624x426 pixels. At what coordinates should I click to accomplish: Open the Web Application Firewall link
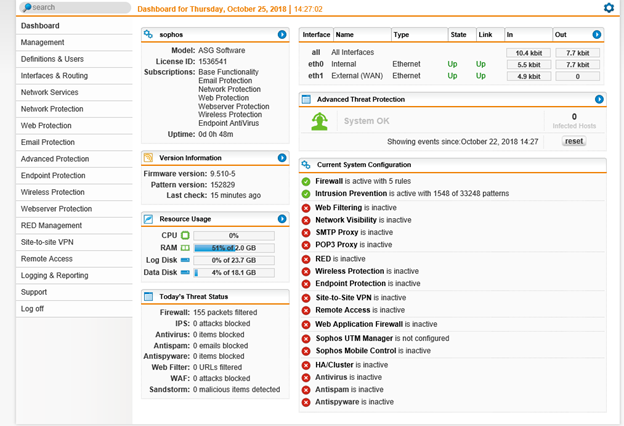click(359, 324)
